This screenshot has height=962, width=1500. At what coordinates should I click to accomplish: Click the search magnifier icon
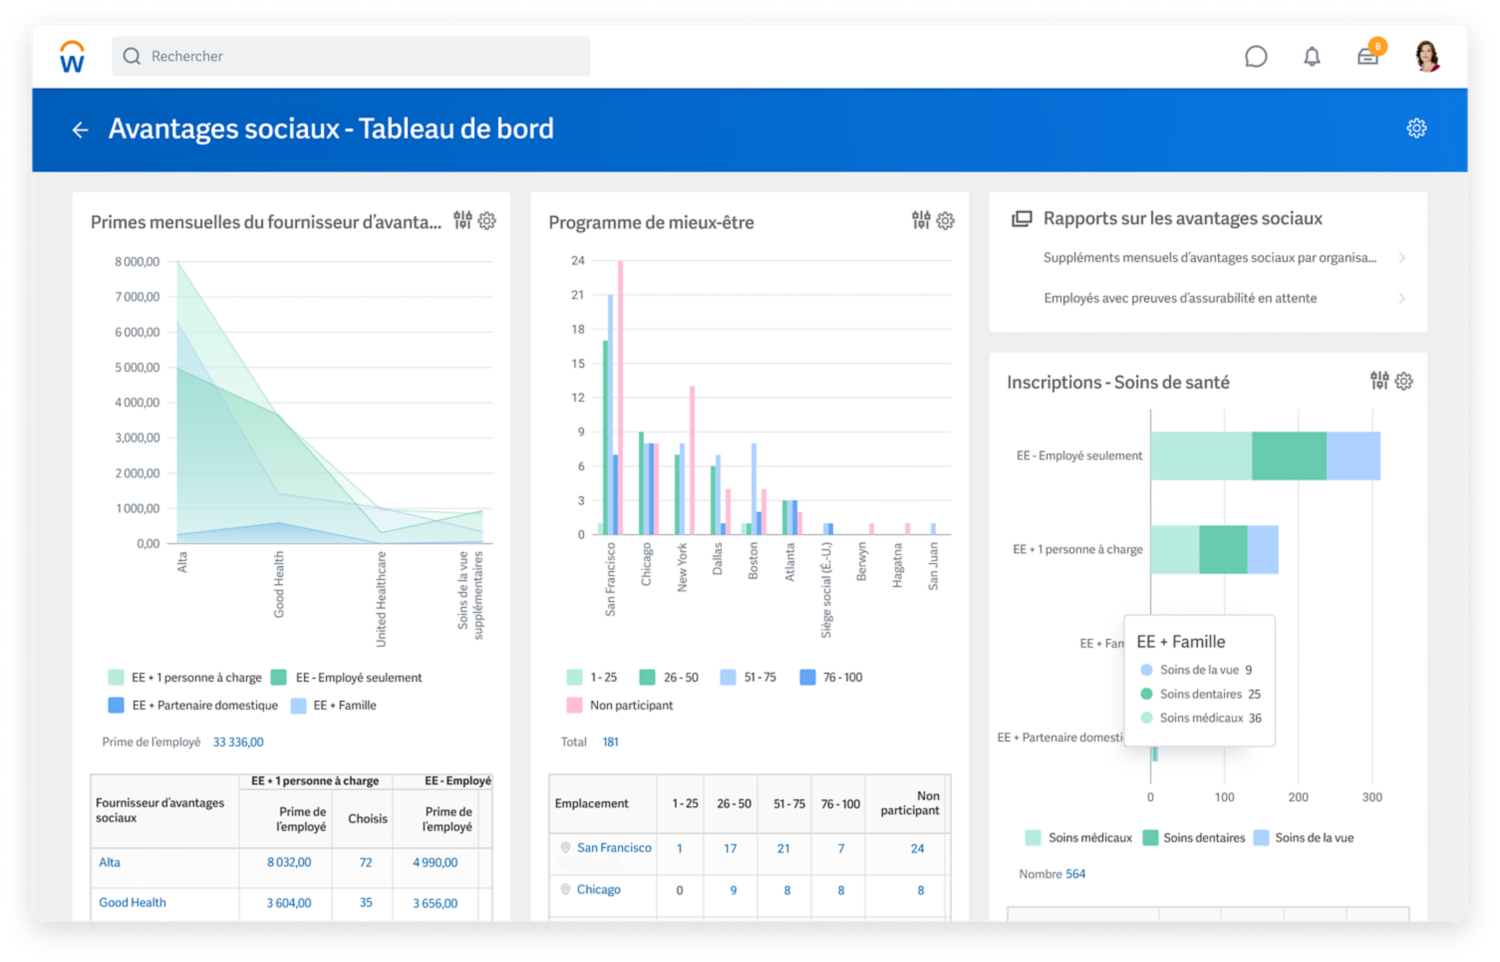coord(132,56)
